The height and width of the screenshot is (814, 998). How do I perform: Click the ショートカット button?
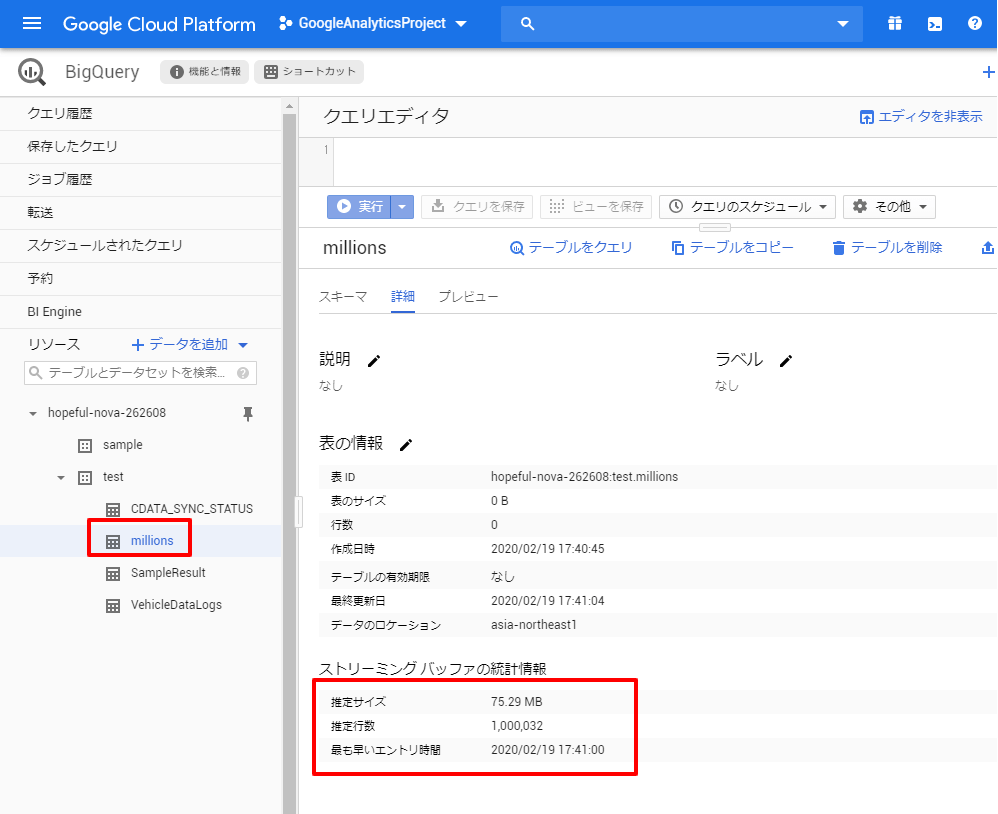click(309, 72)
